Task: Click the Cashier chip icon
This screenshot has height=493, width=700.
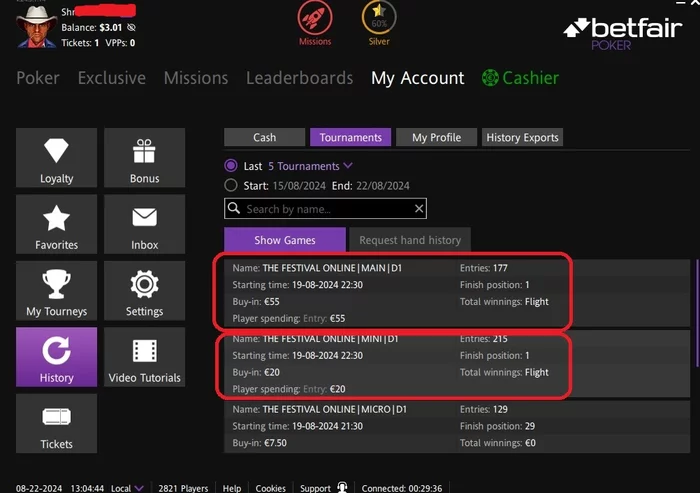Action: pos(490,78)
